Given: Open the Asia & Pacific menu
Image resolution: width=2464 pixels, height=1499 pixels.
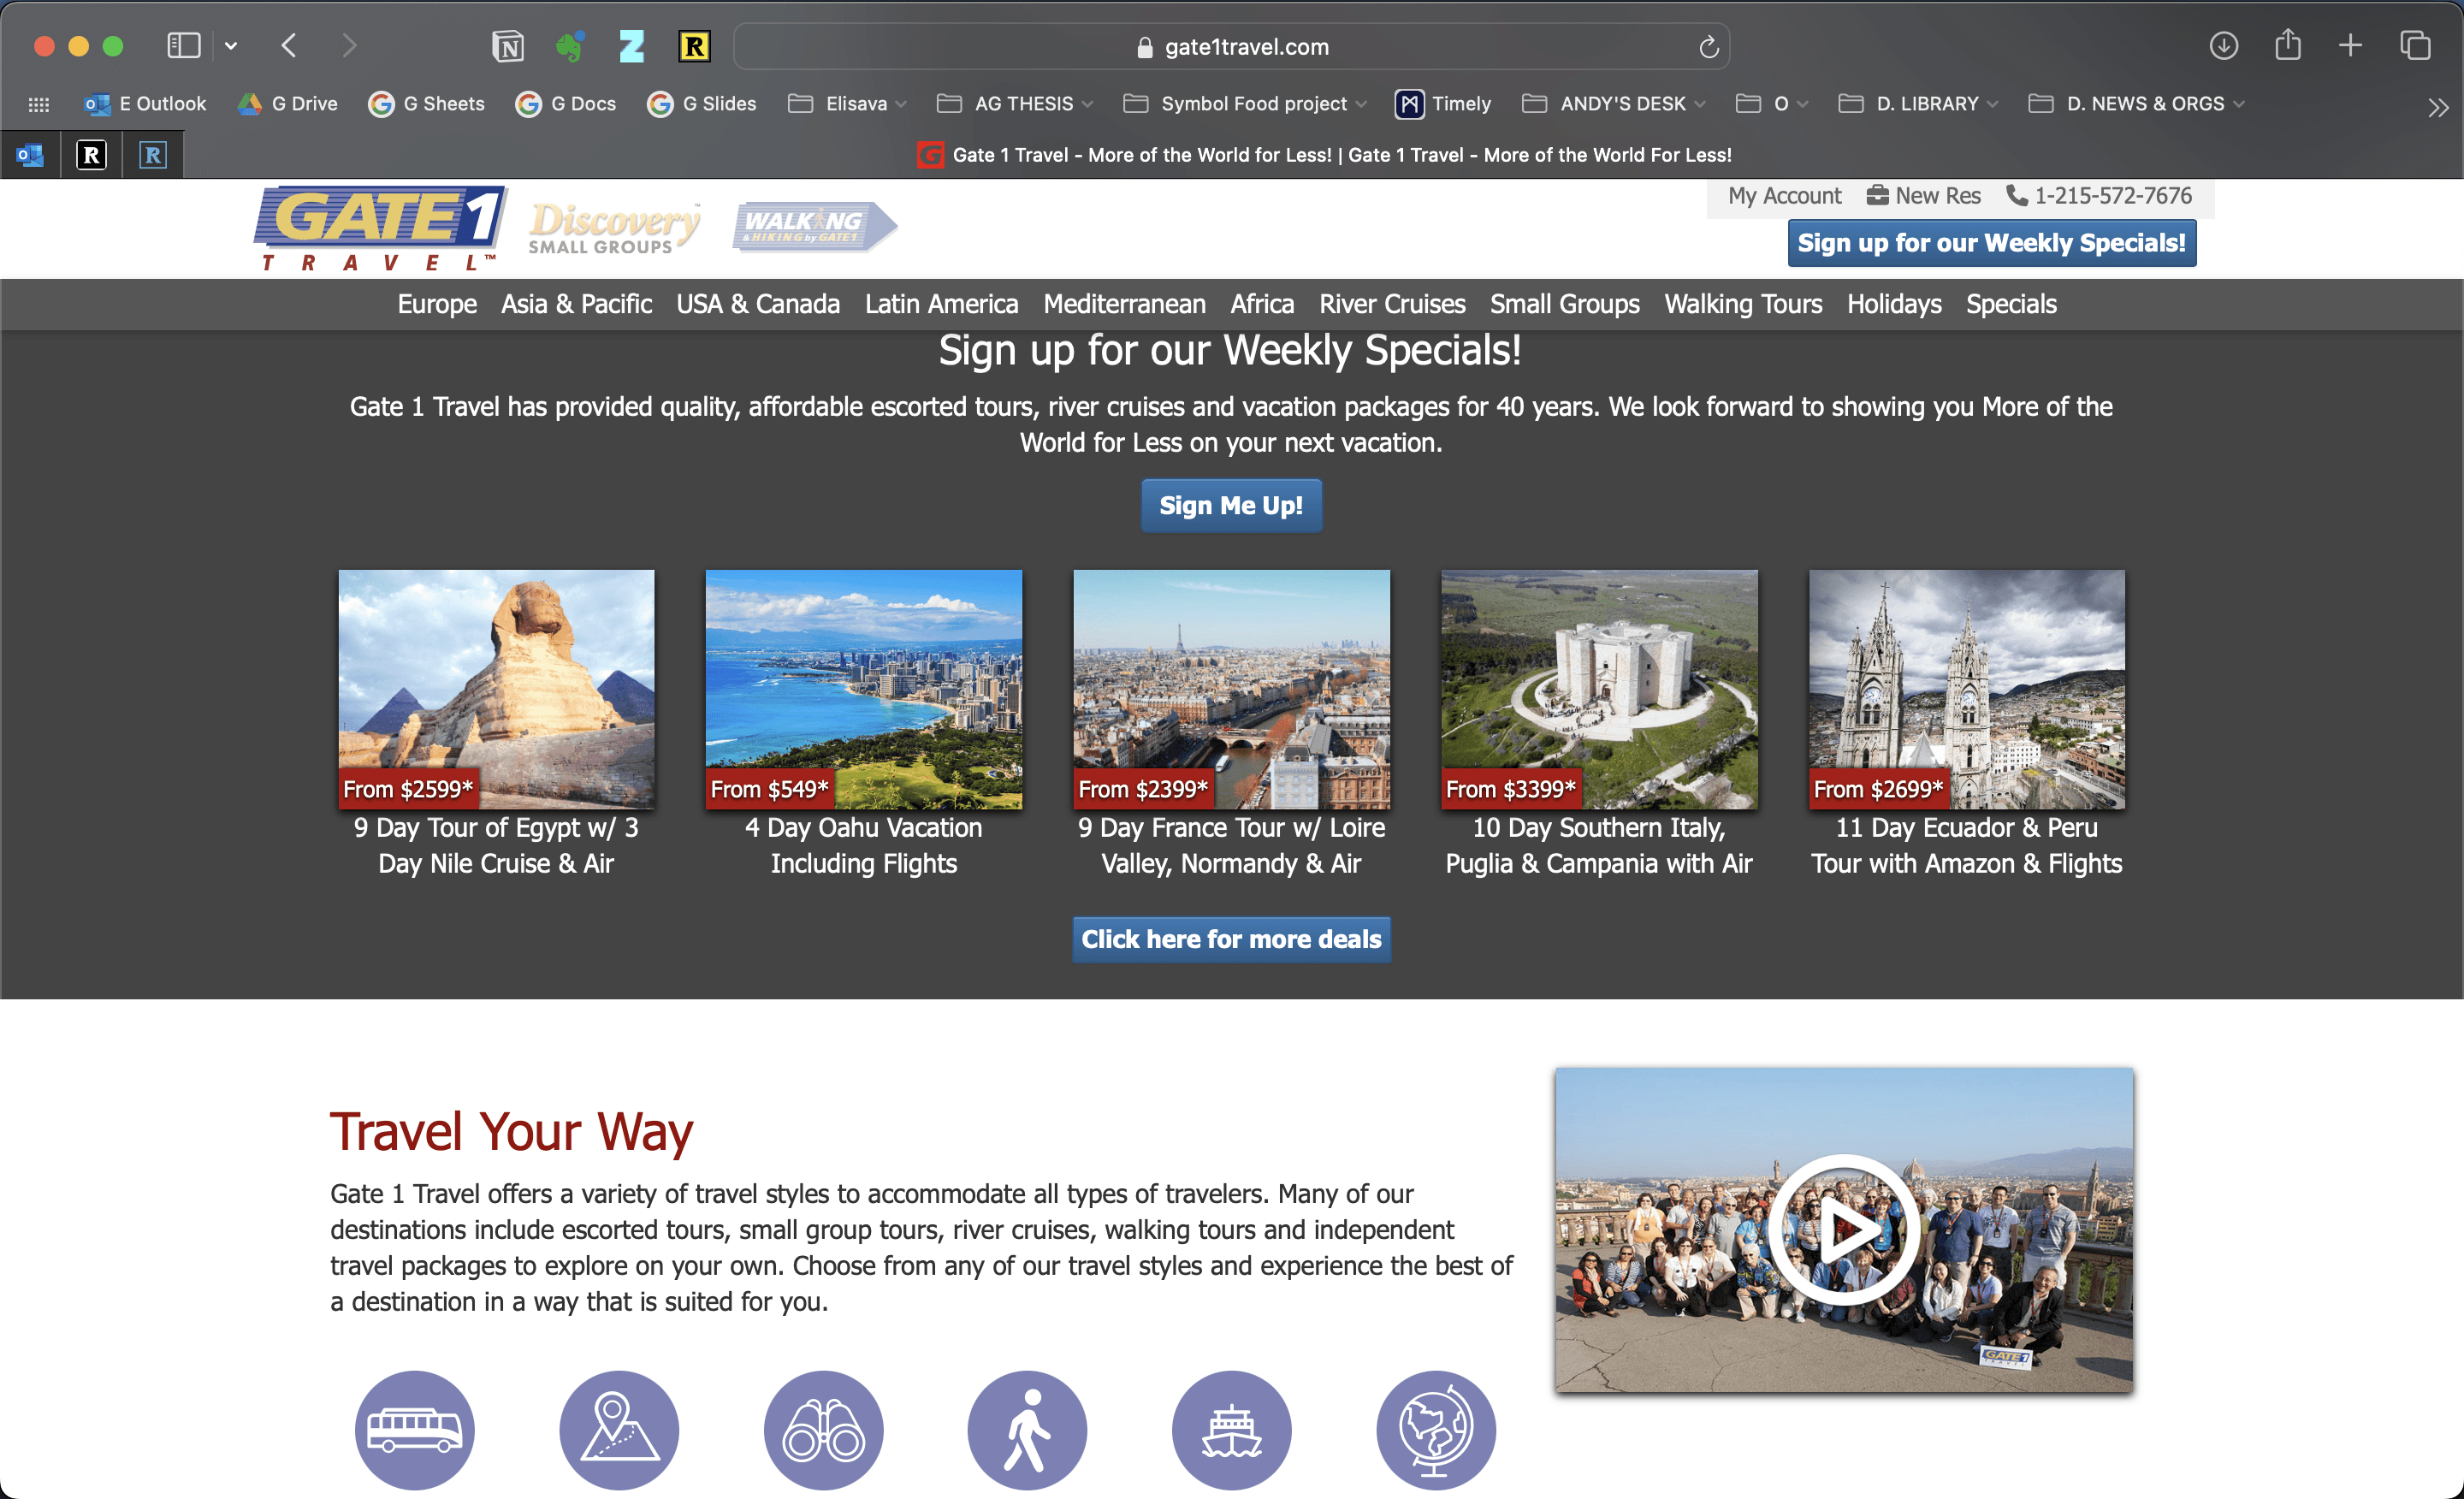Looking at the screenshot, I should pyautogui.click(x=576, y=304).
